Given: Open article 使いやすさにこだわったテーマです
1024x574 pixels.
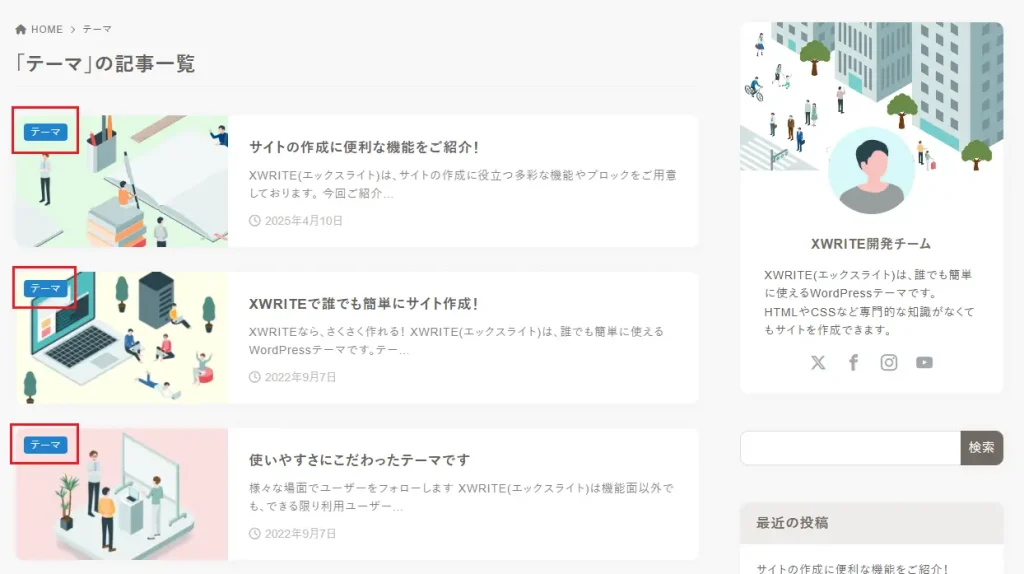Looking at the screenshot, I should (359, 460).
